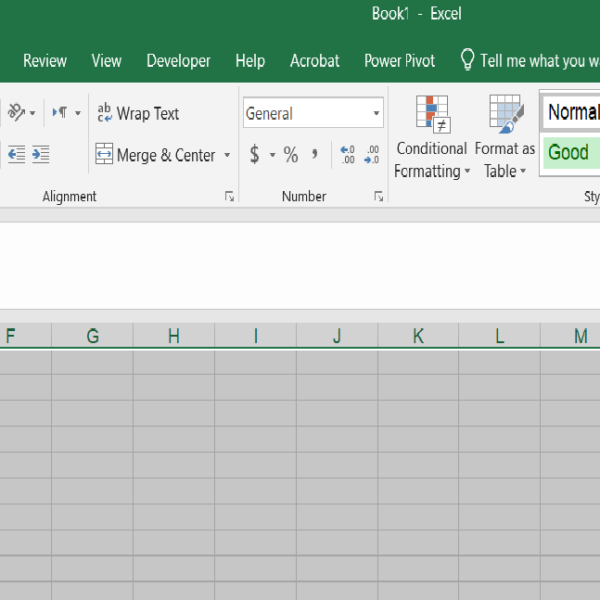600x600 pixels.
Task: Click the Decrease Indent icon
Action: tap(16, 154)
